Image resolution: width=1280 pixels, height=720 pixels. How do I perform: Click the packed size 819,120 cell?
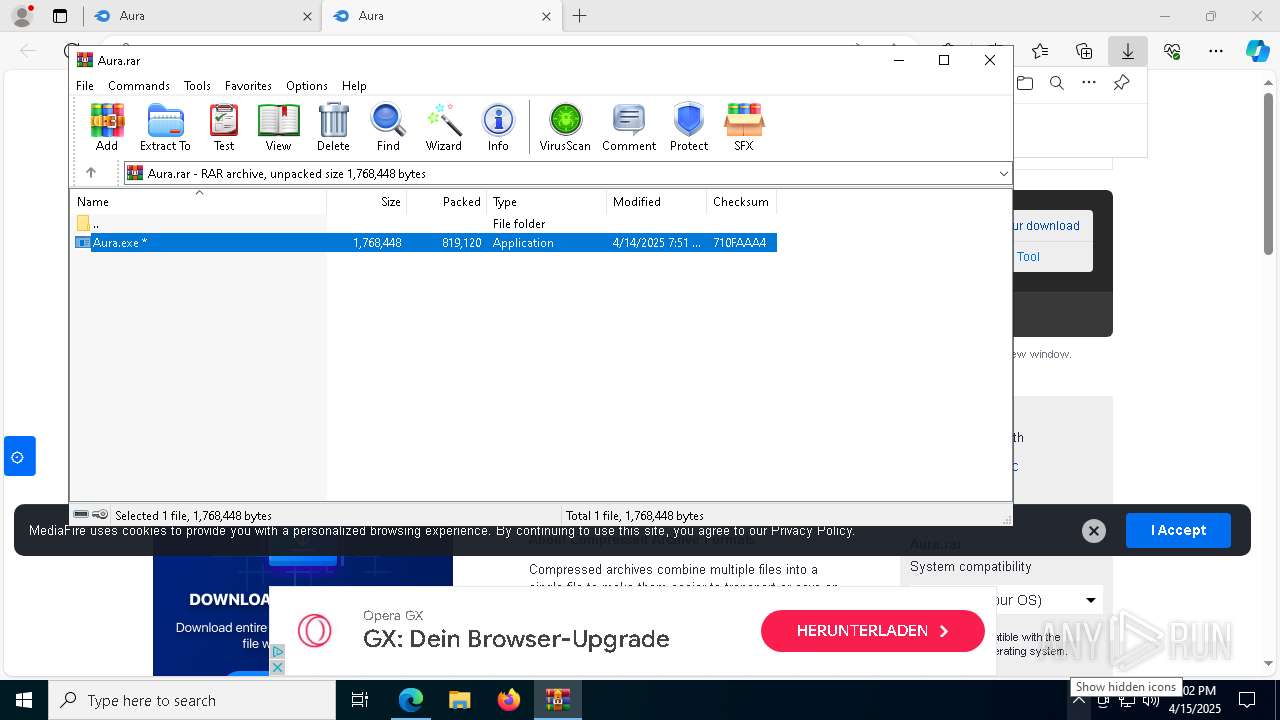pos(461,243)
